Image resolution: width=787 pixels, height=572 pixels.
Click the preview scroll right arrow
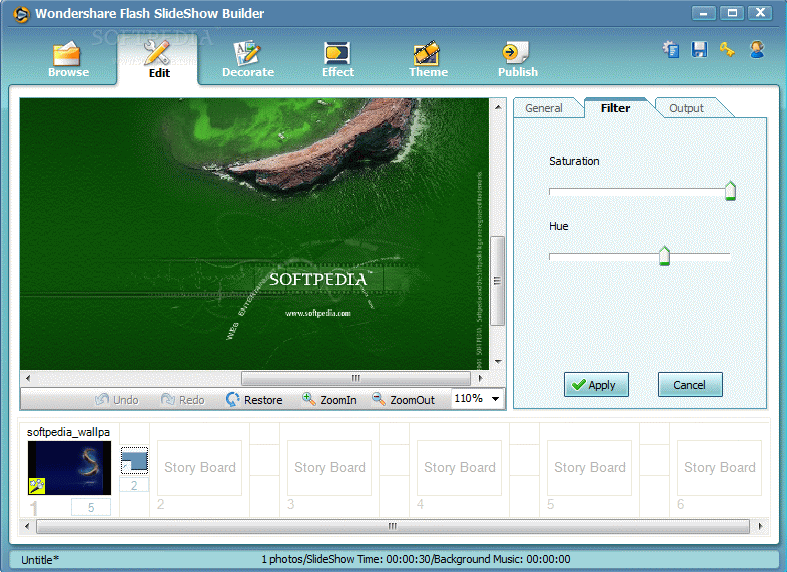click(x=480, y=378)
